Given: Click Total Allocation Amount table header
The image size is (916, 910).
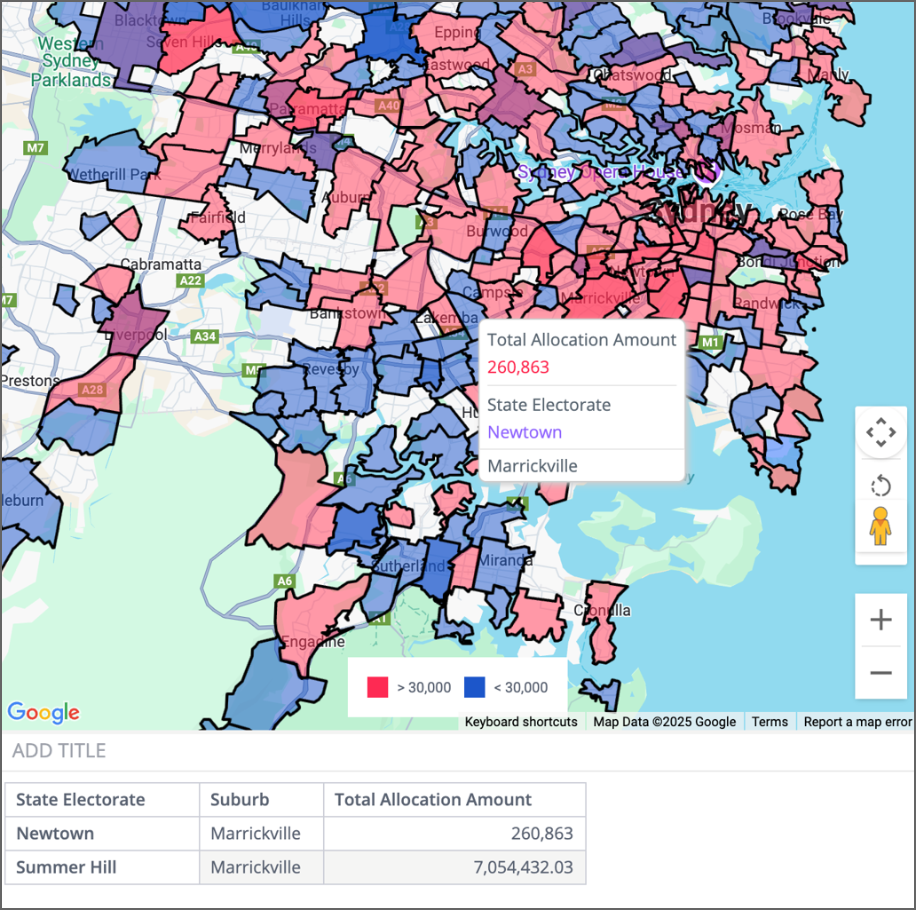Looking at the screenshot, I should 433,800.
